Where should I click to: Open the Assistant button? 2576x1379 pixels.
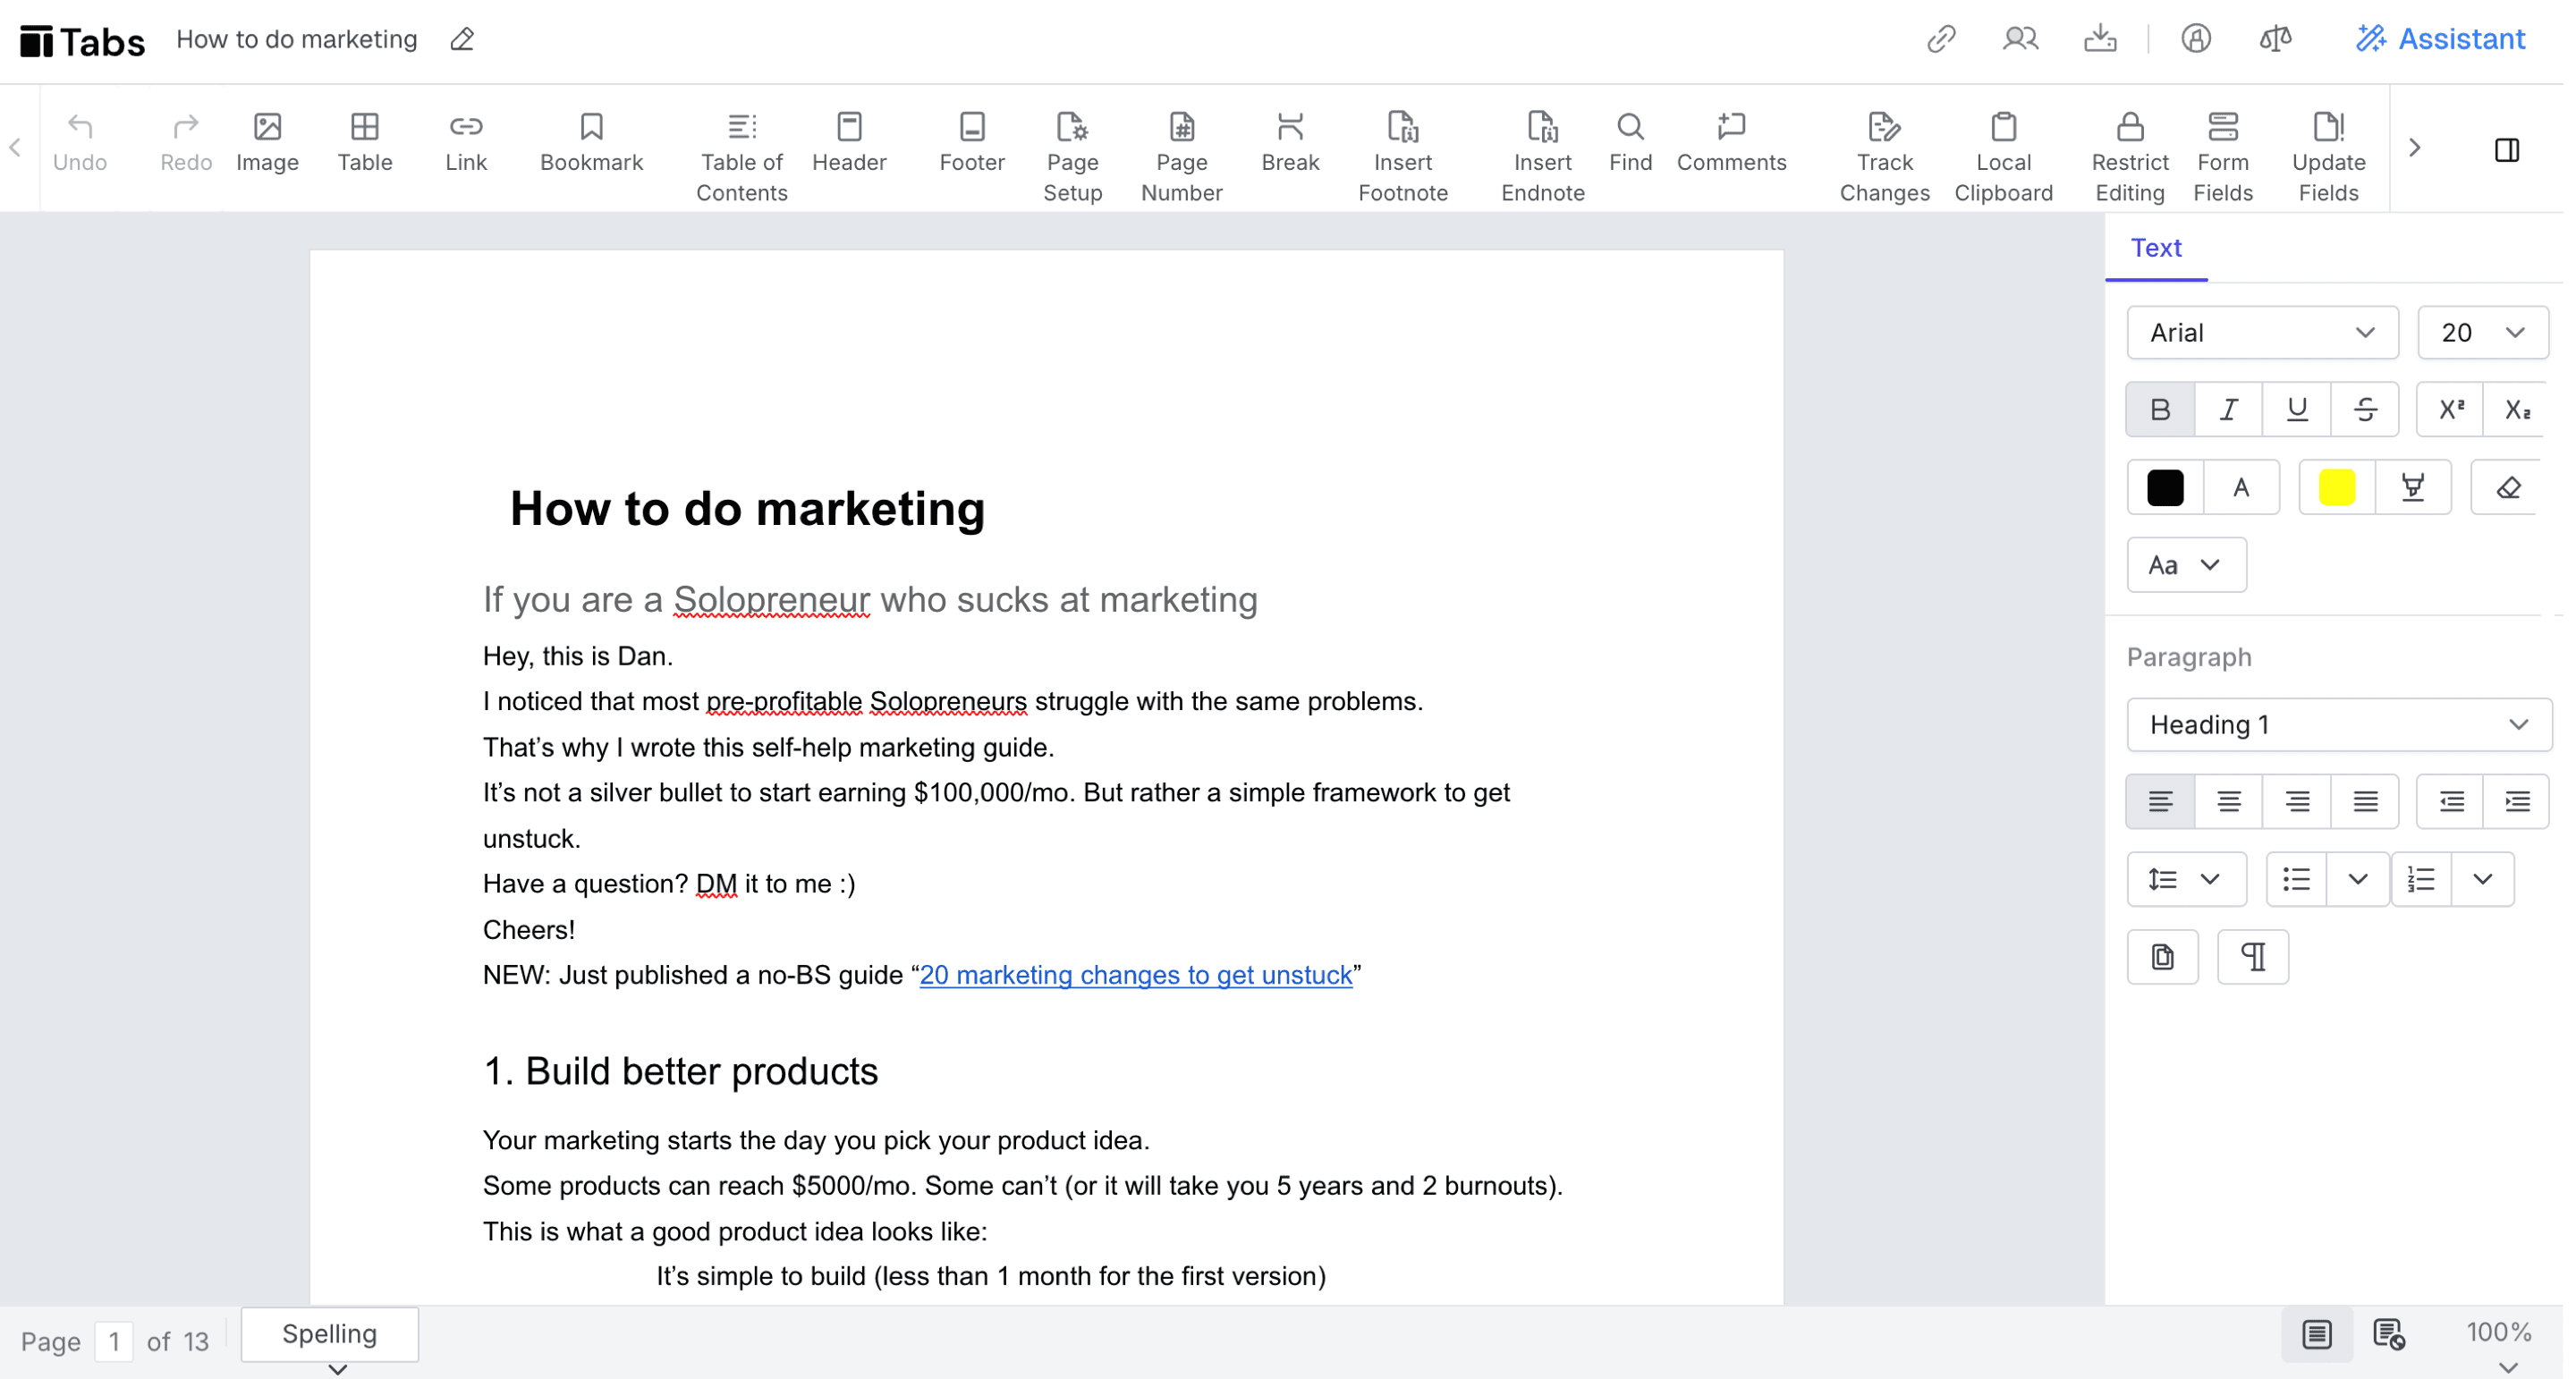click(x=2440, y=39)
